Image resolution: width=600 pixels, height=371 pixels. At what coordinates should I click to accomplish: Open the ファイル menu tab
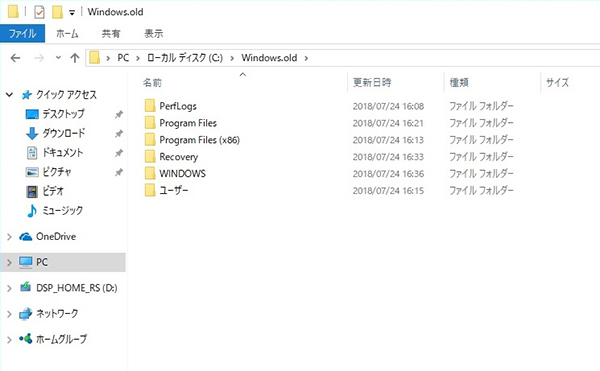[23, 34]
